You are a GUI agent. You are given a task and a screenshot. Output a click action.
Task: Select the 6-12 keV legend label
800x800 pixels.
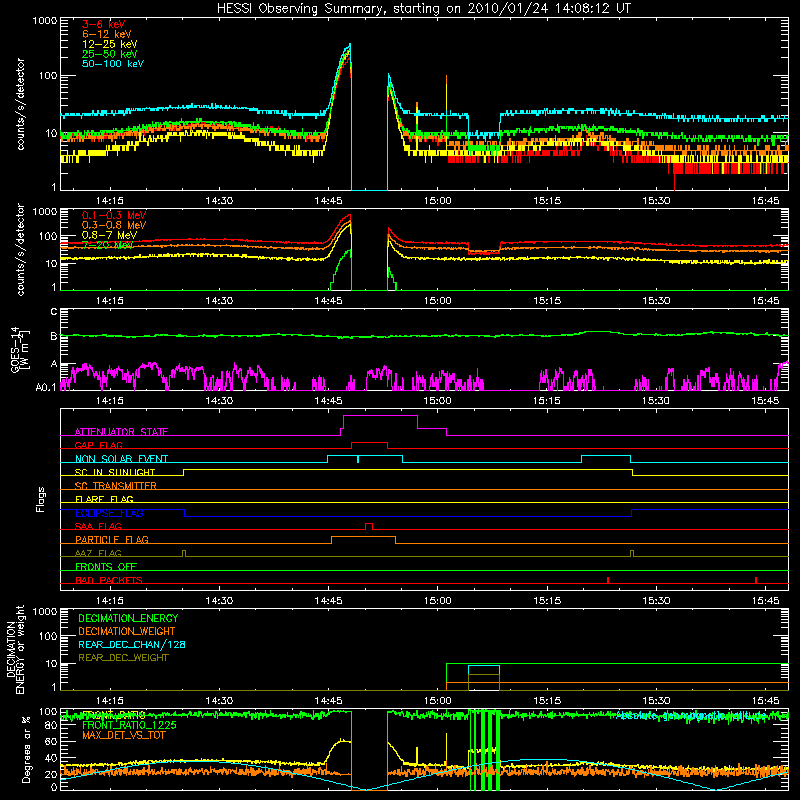click(x=107, y=34)
